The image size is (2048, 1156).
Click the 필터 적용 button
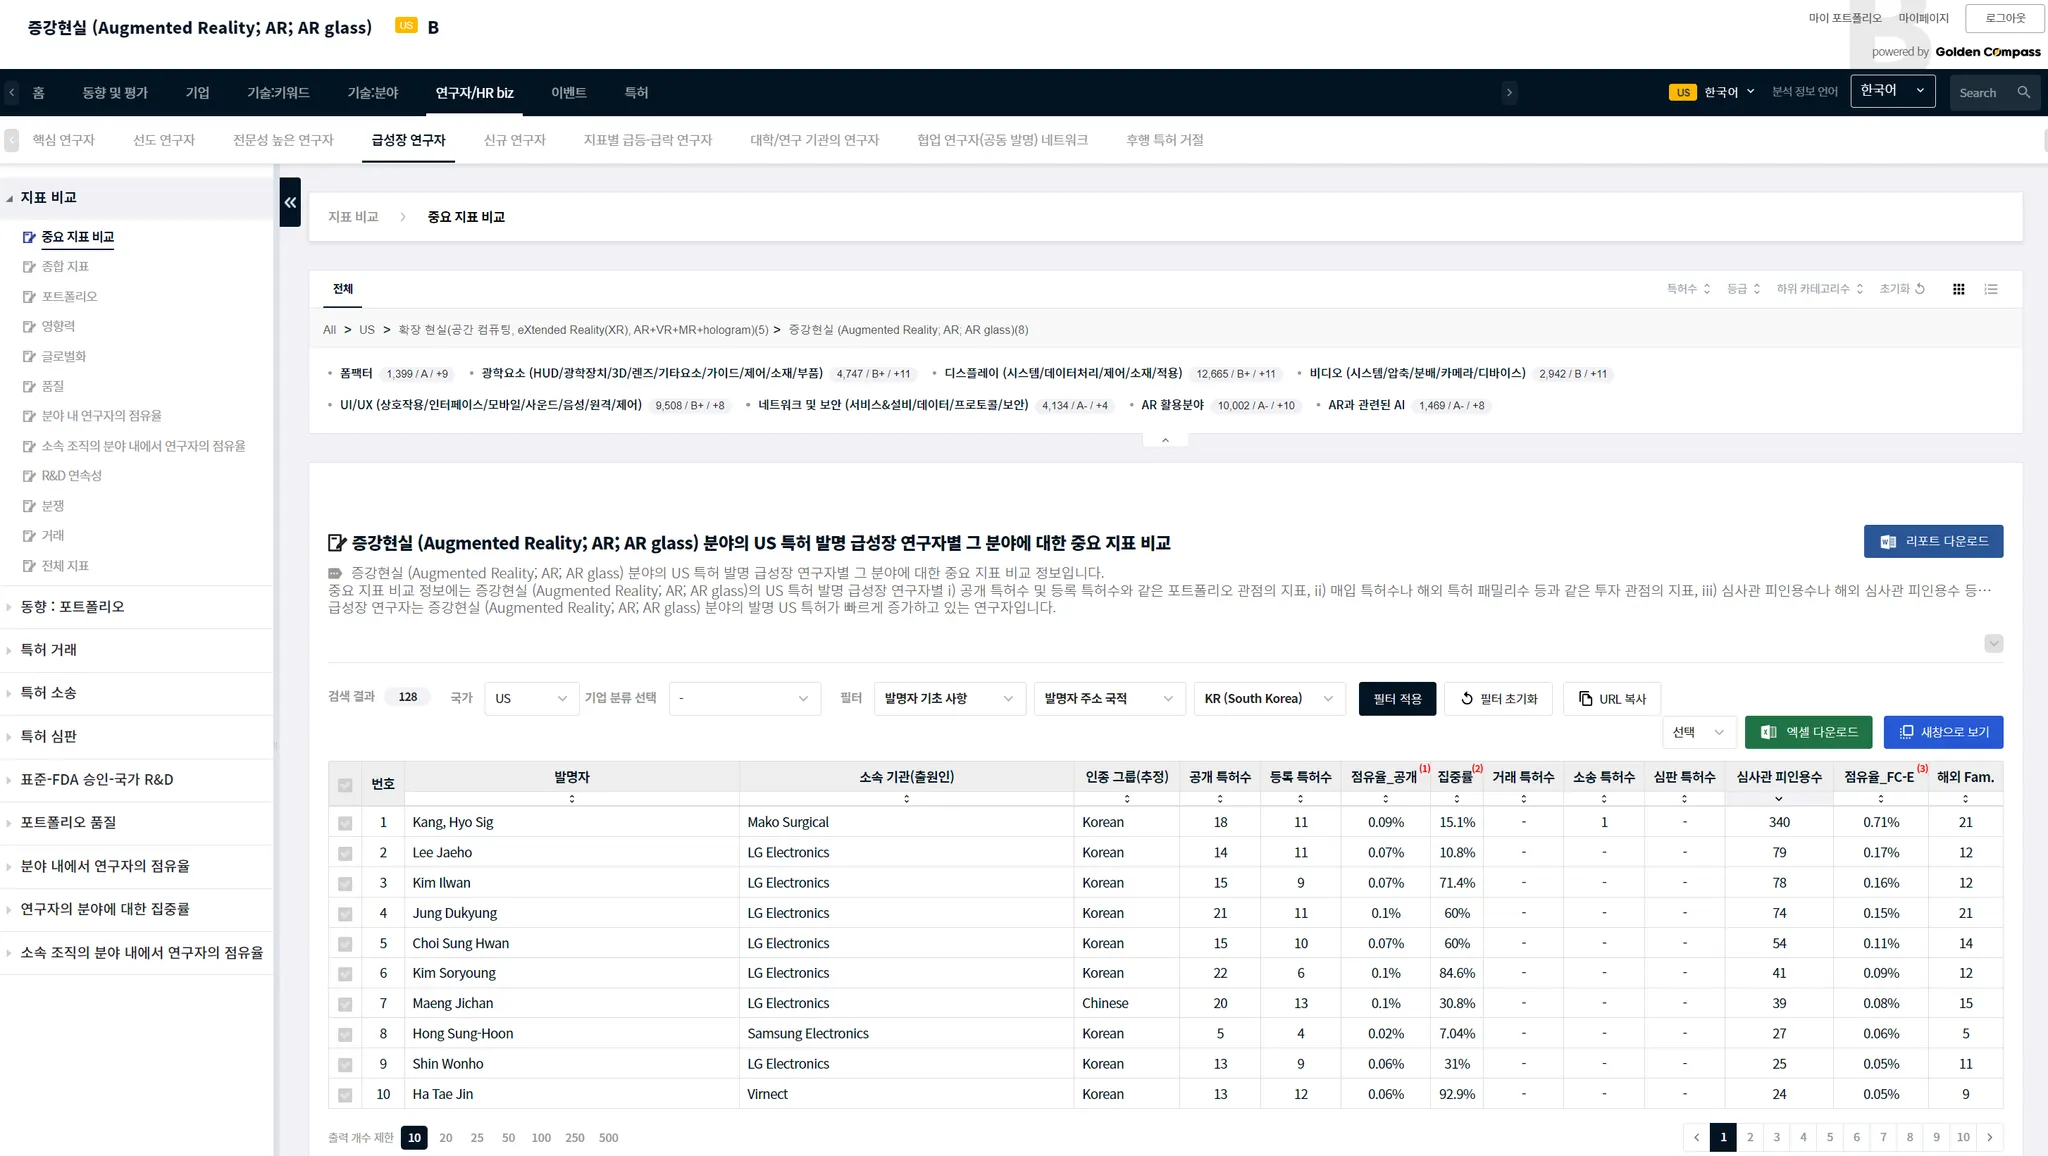click(x=1396, y=699)
